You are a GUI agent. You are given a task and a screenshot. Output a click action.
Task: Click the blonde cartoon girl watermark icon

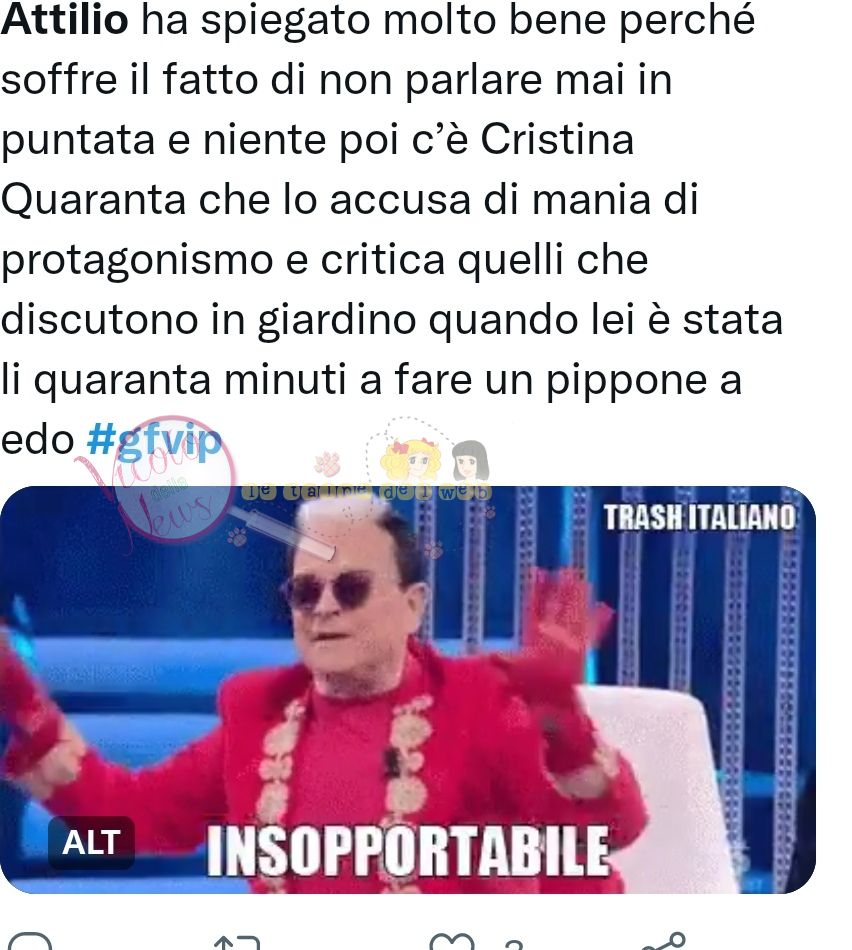(411, 460)
